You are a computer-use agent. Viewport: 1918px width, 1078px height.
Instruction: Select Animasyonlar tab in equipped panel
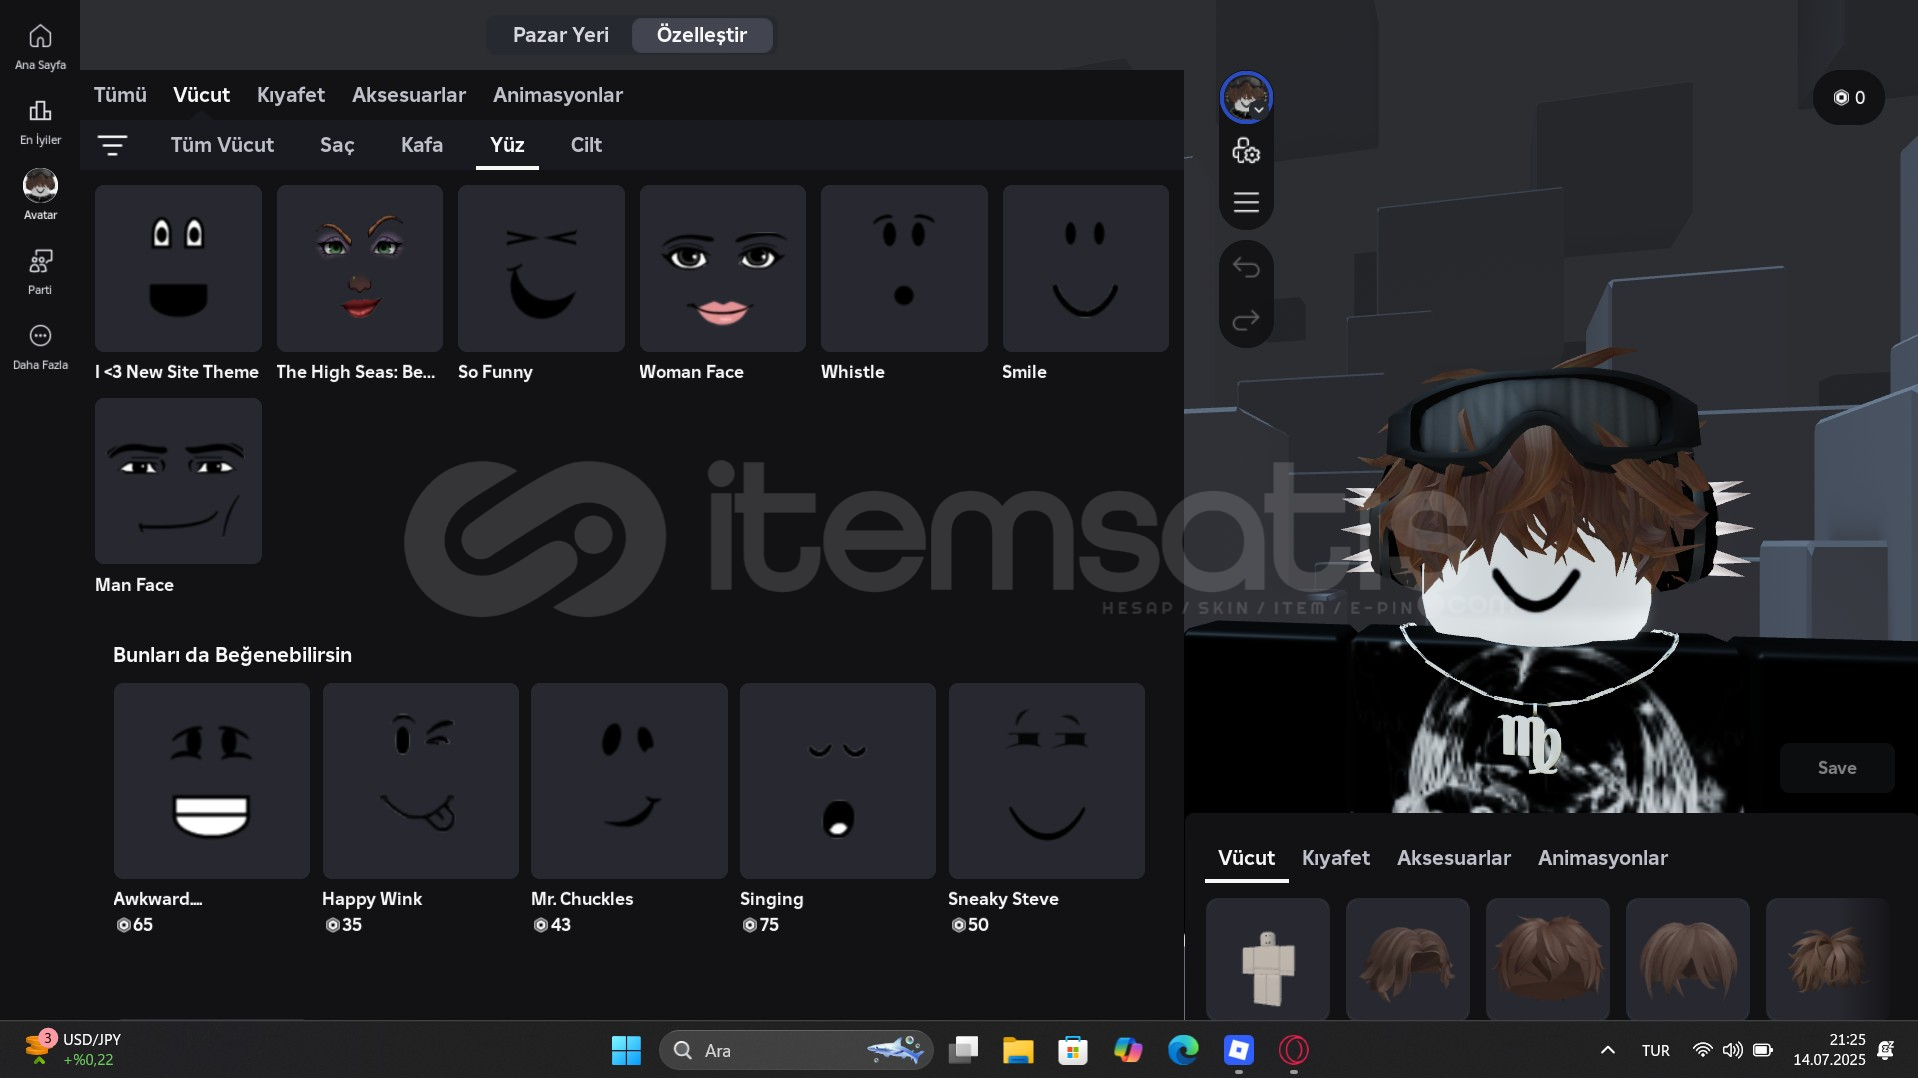1603,858
